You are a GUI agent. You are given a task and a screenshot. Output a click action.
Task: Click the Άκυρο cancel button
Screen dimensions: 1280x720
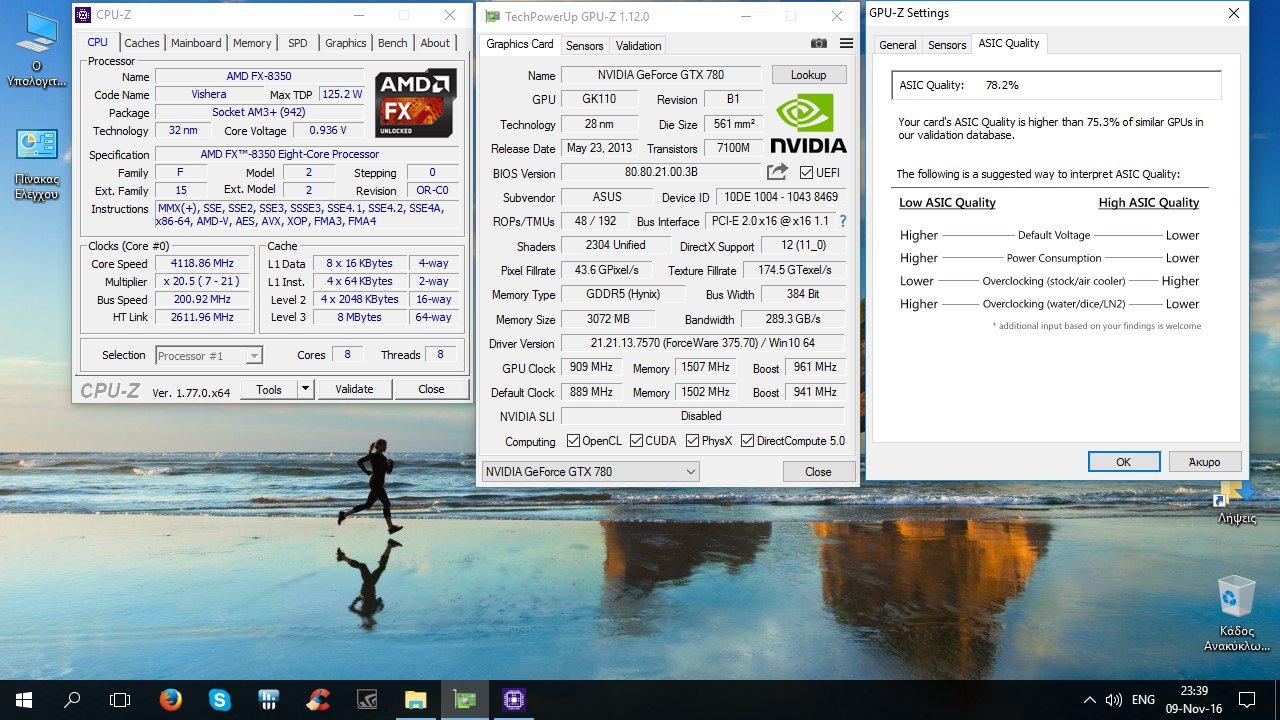[1205, 462]
